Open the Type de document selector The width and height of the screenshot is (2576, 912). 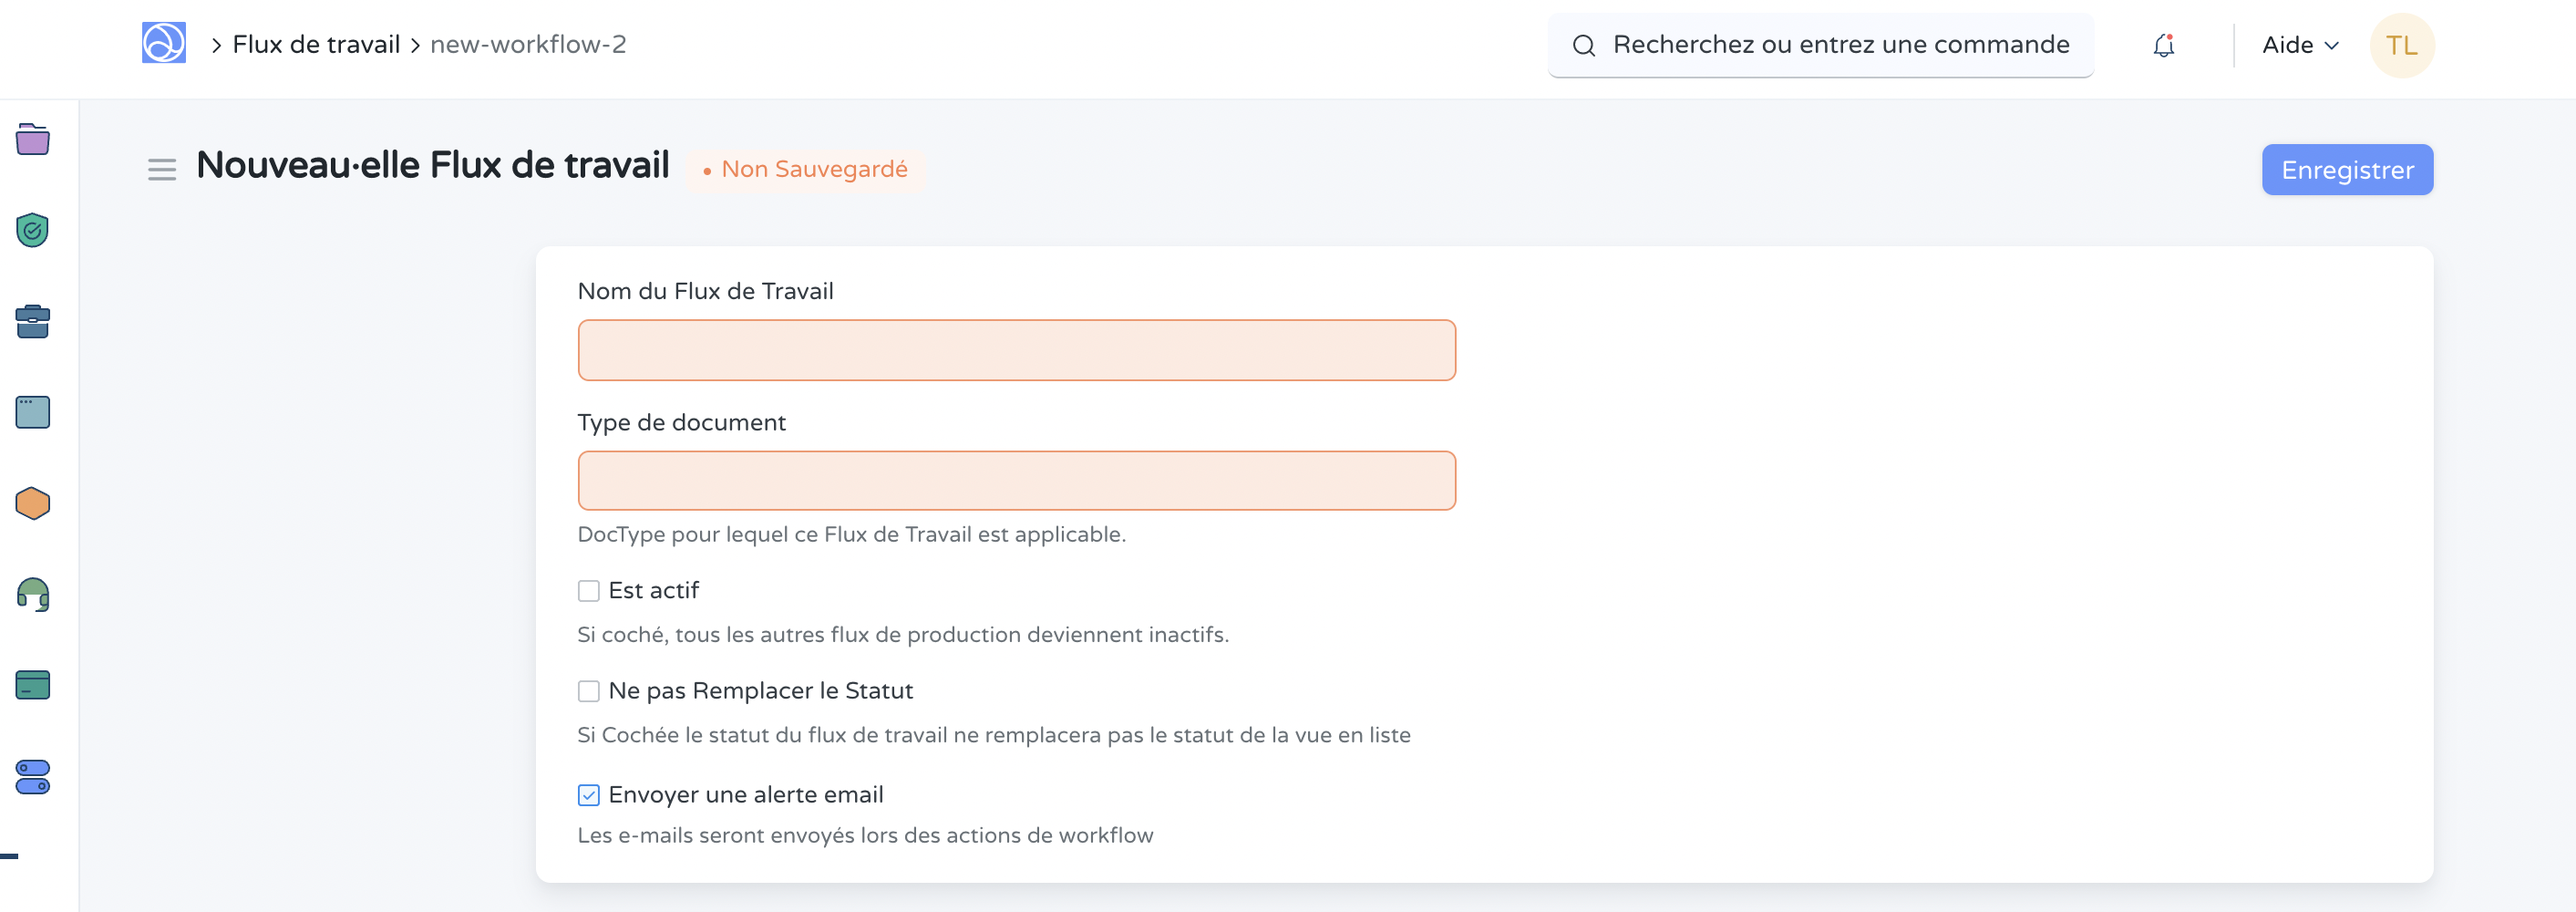1016,480
